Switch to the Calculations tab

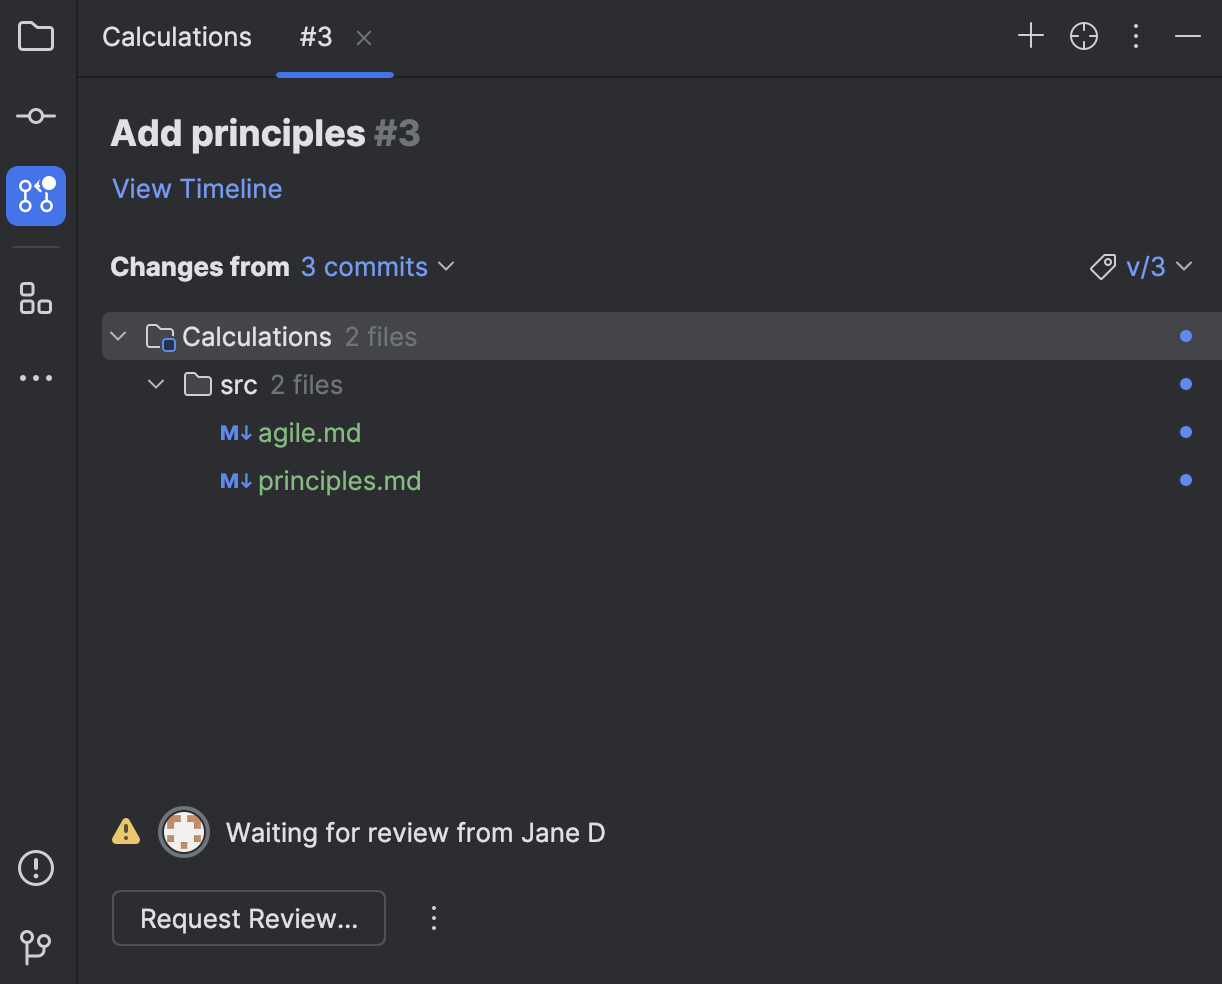click(176, 36)
